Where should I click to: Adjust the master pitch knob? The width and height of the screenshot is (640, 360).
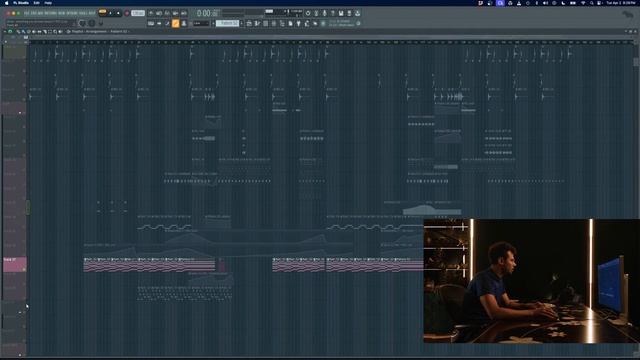tap(91, 23)
